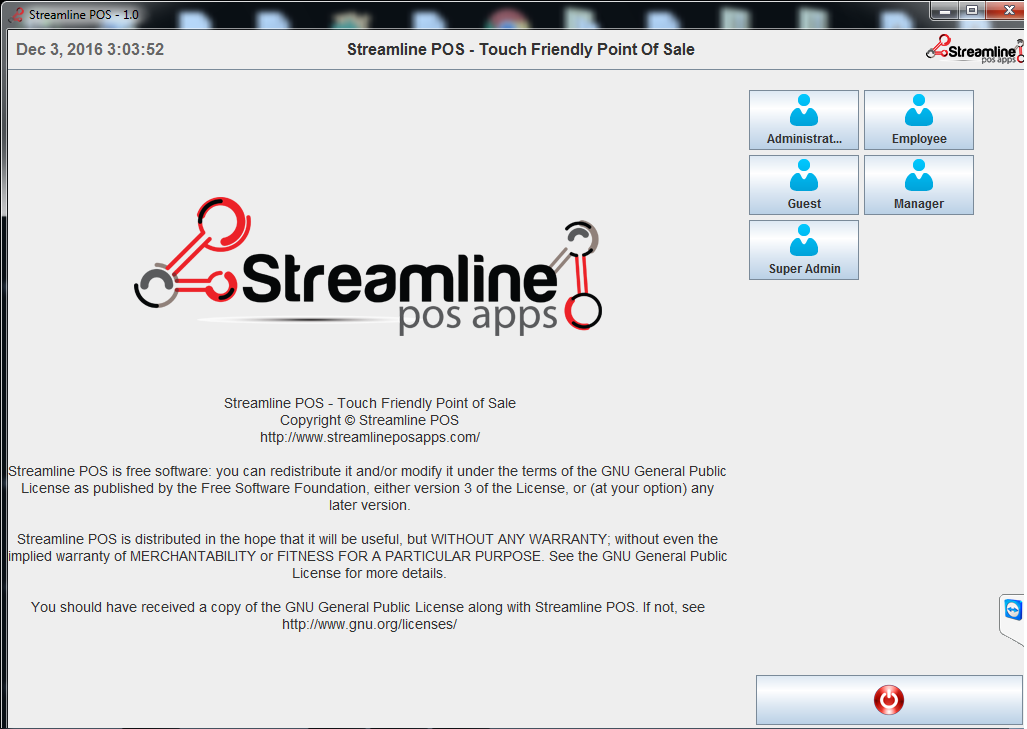
Task: Choose the Guest login button
Action: point(803,185)
